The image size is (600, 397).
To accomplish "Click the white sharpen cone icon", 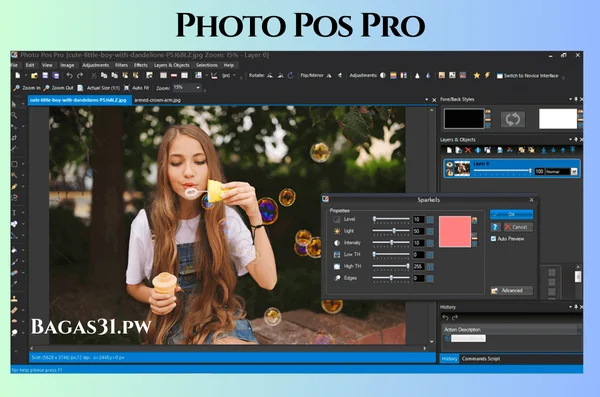I will 417,75.
